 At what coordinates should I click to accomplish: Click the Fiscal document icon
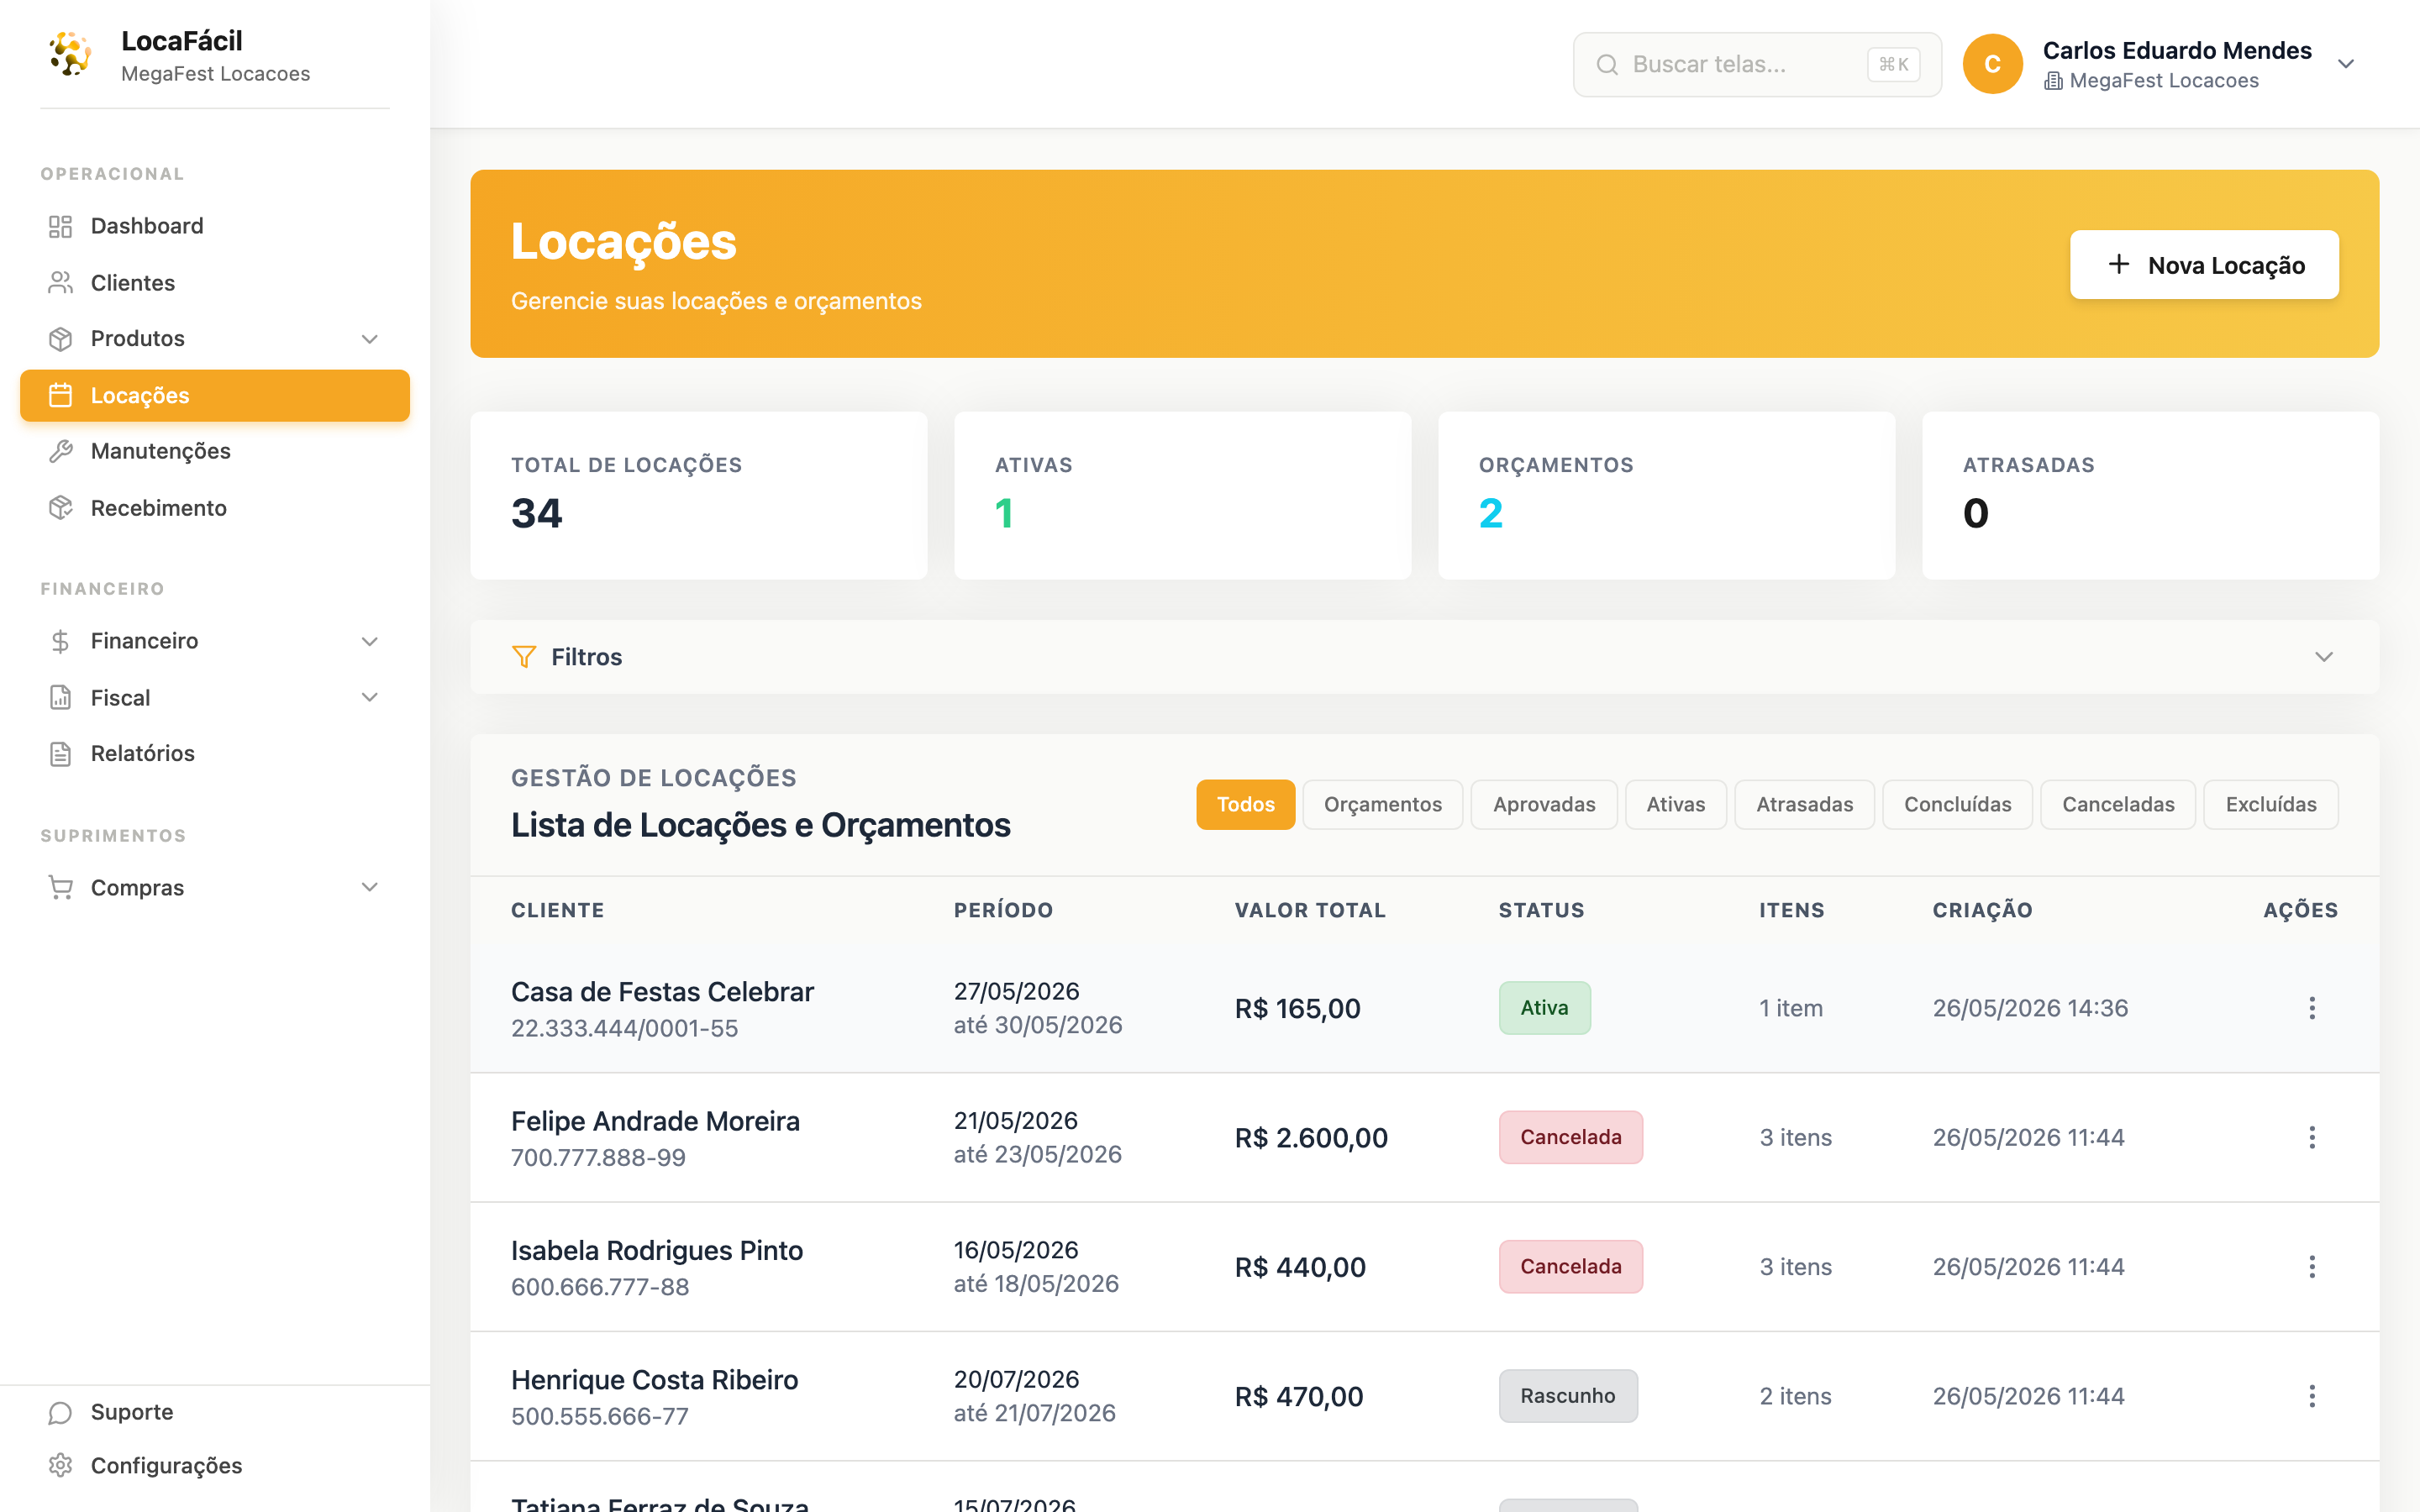click(x=60, y=698)
